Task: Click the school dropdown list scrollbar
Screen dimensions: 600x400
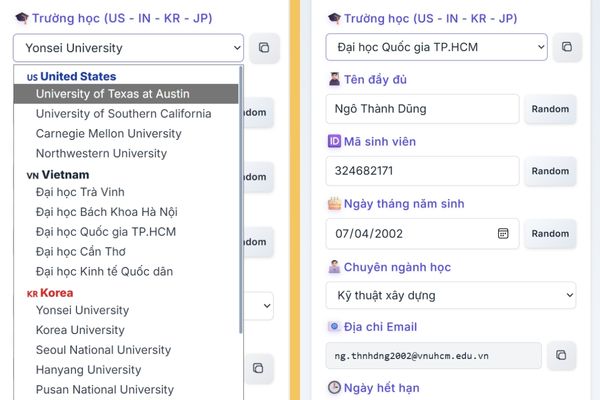Action: 240,200
